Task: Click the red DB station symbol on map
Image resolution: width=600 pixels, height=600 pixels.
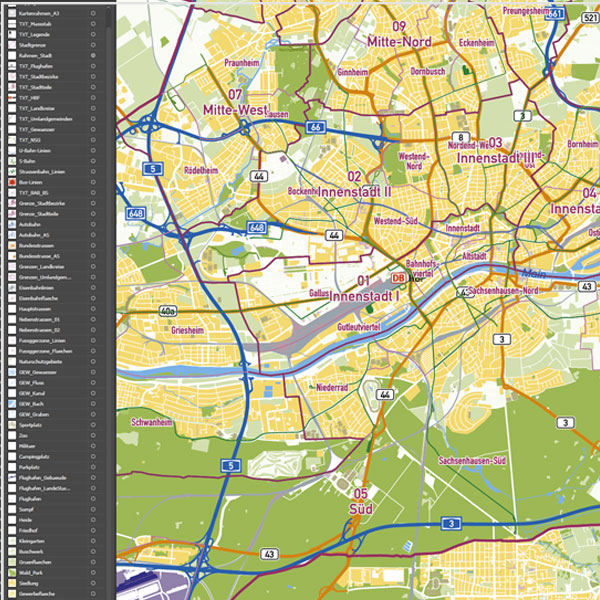Action: point(398,278)
